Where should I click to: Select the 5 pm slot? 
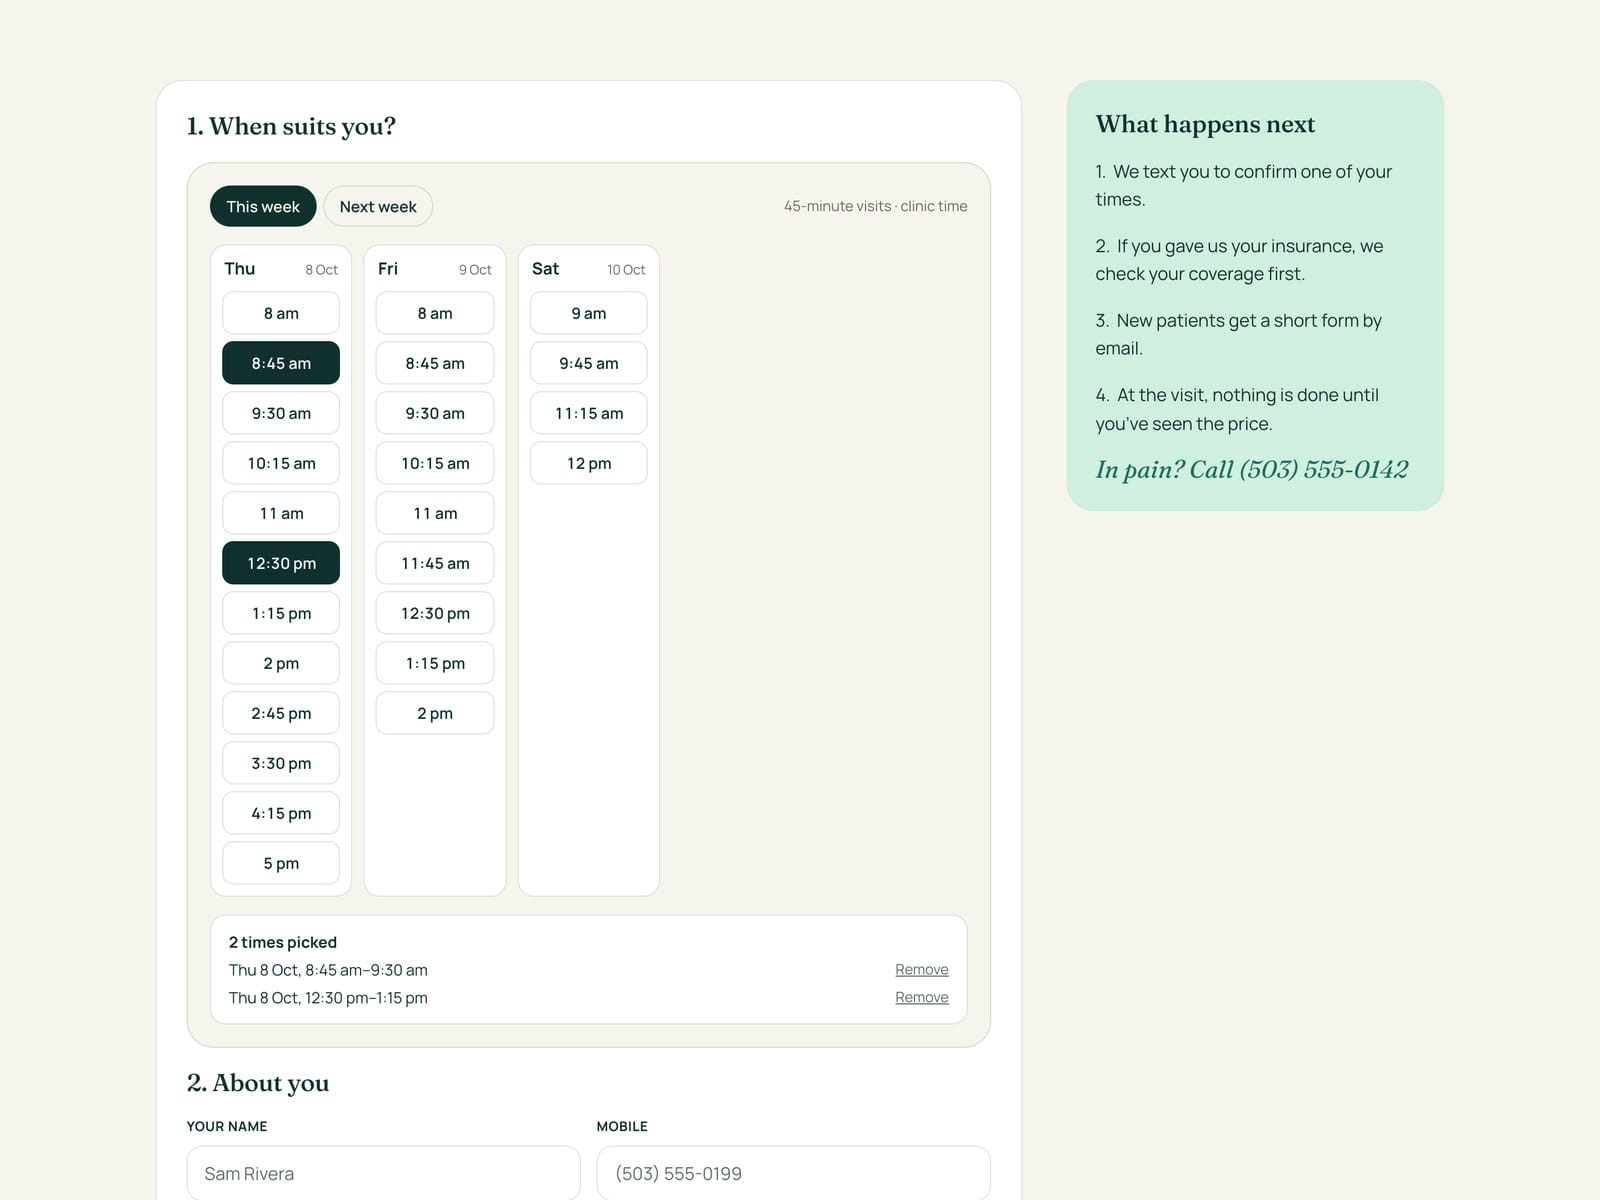click(x=281, y=863)
